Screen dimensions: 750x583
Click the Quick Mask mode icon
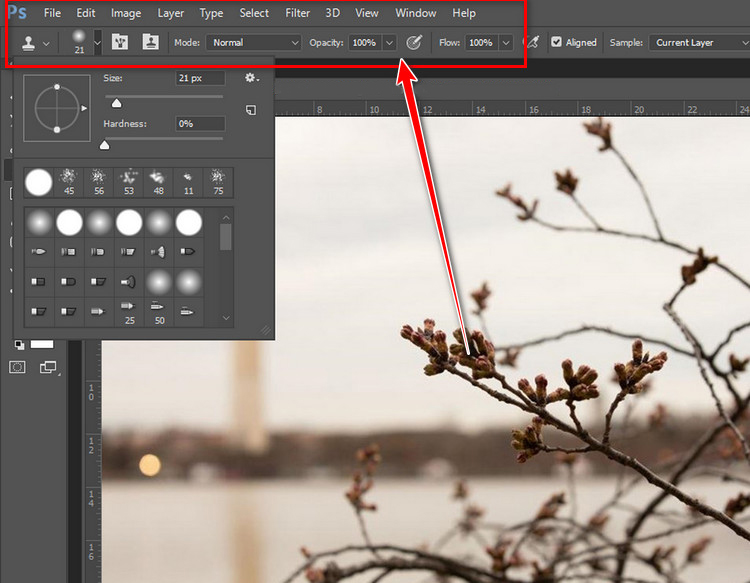point(17,368)
